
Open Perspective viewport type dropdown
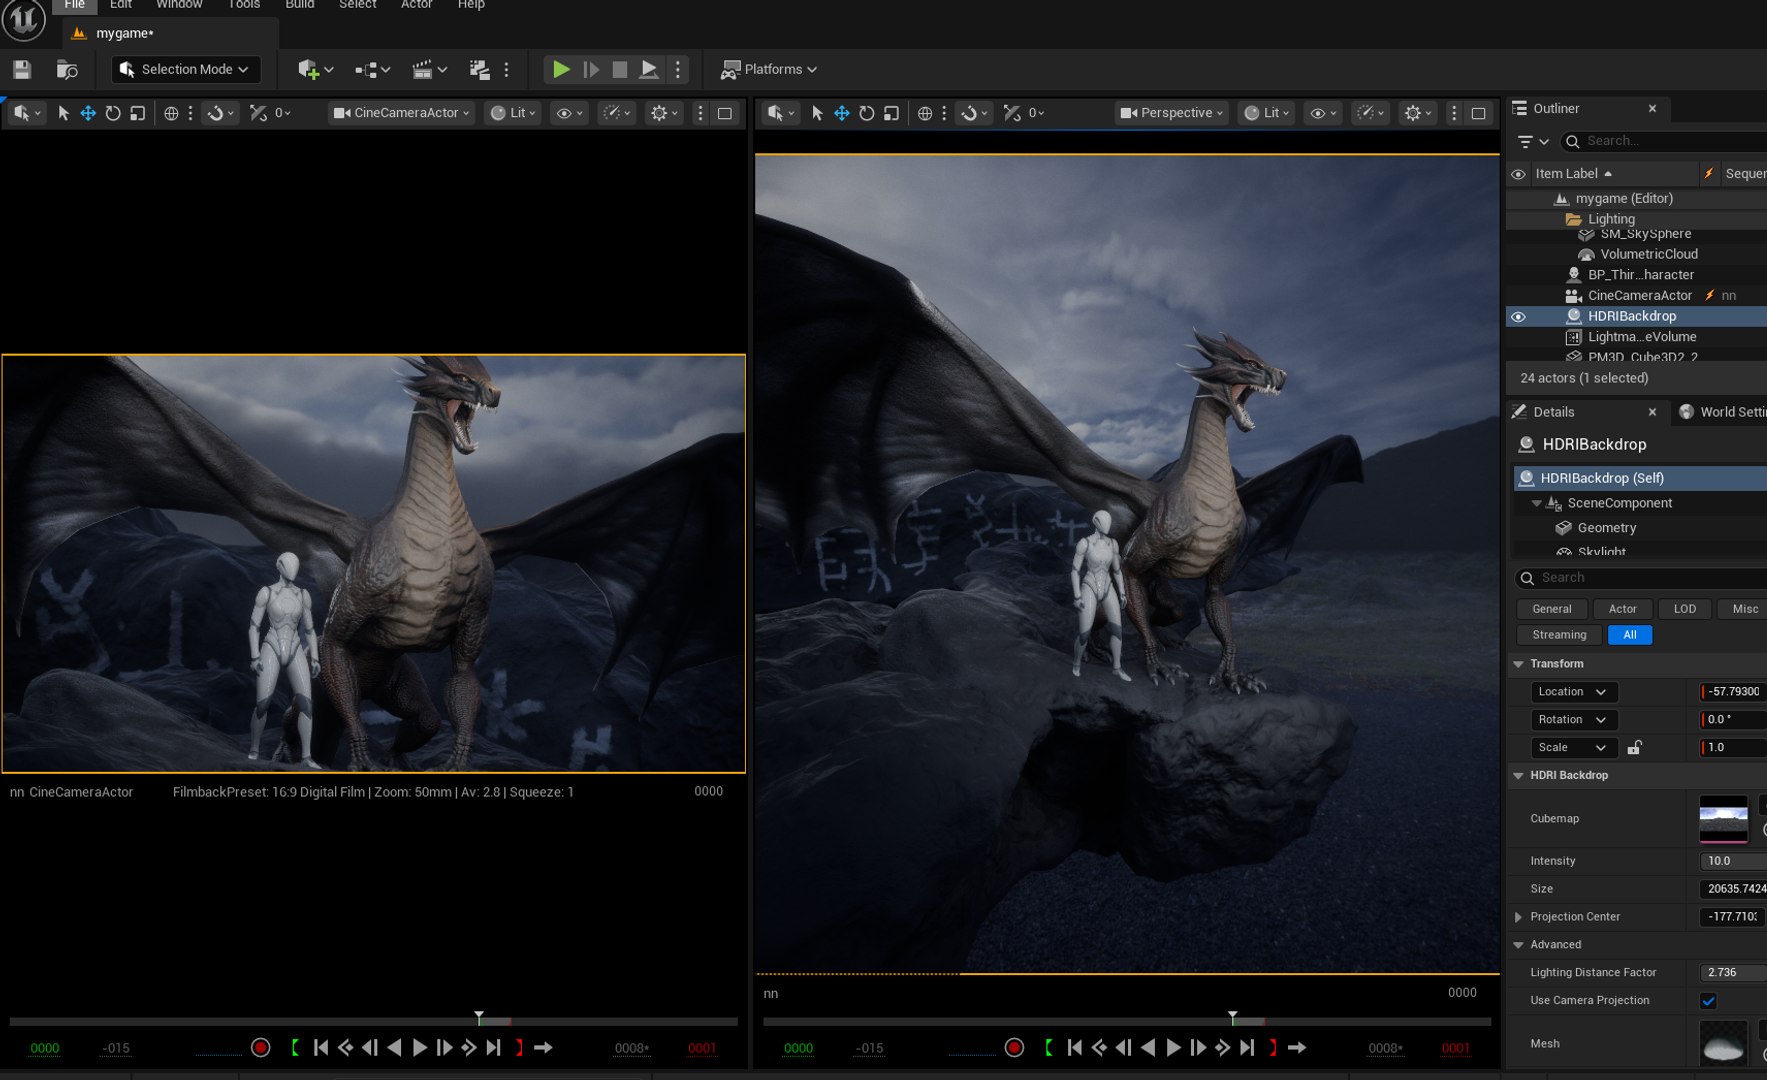point(1171,113)
